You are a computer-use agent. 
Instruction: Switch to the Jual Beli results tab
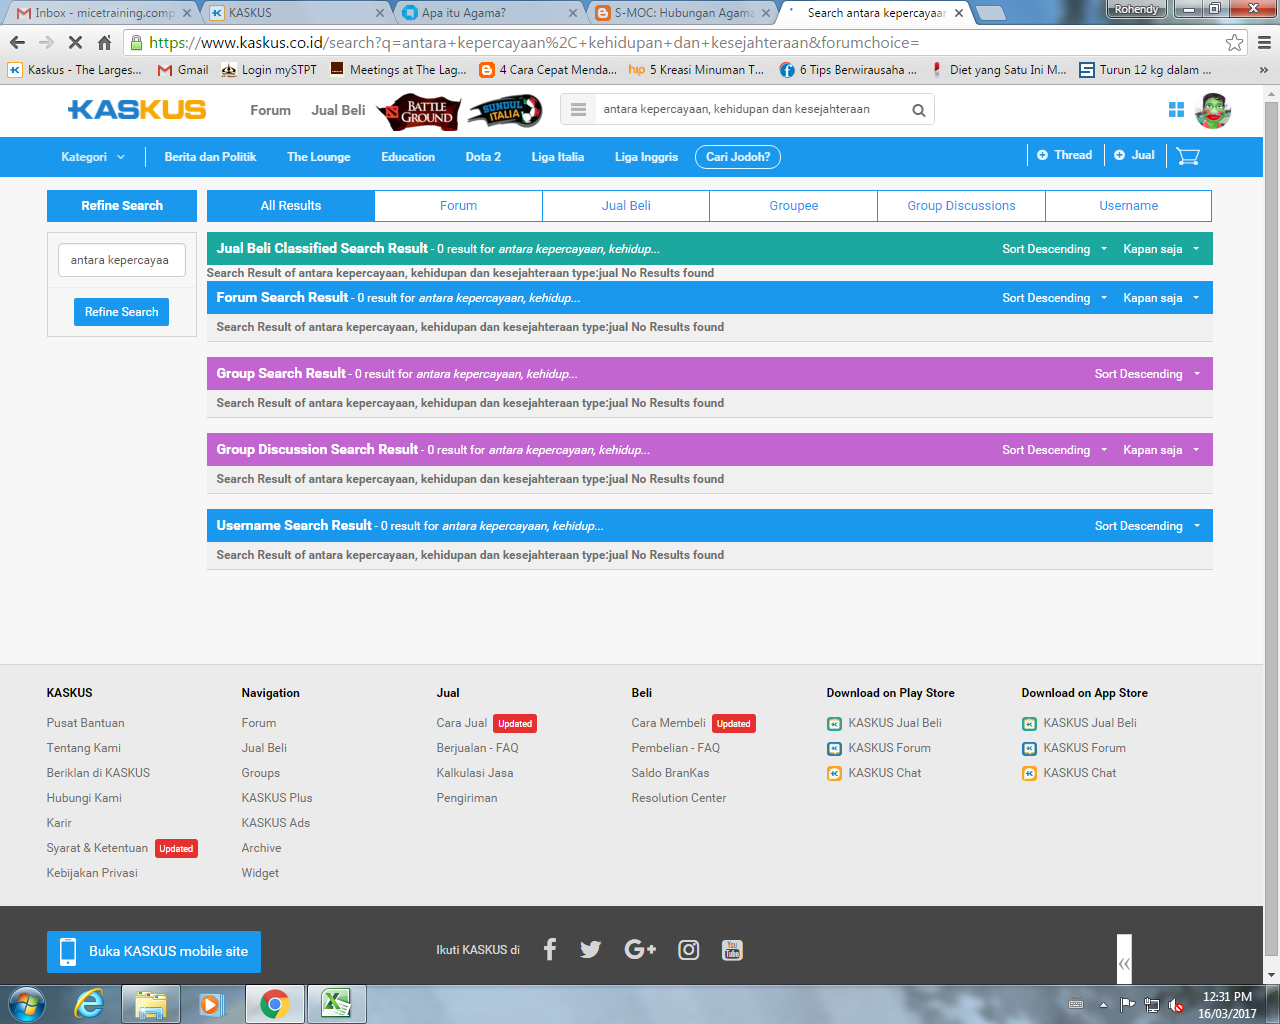(626, 206)
